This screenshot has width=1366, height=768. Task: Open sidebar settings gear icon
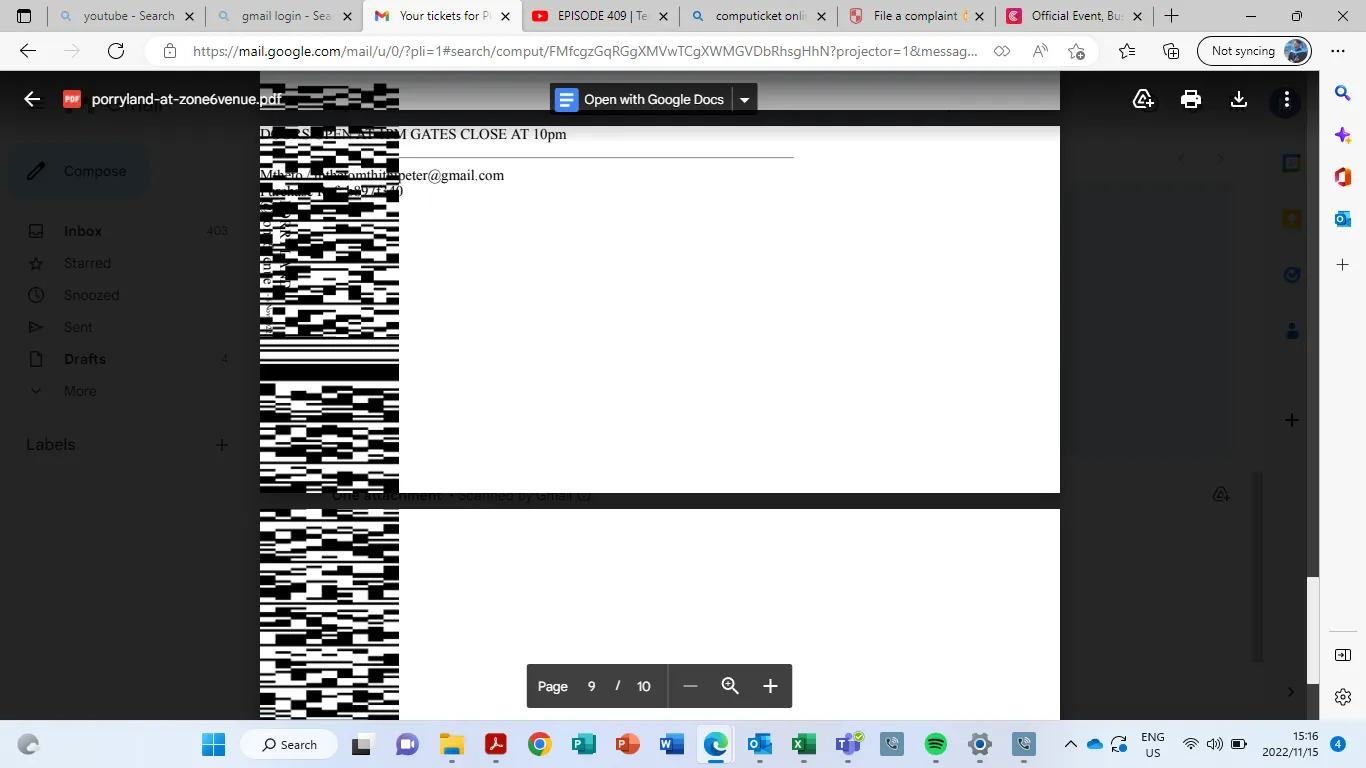coord(1343,697)
